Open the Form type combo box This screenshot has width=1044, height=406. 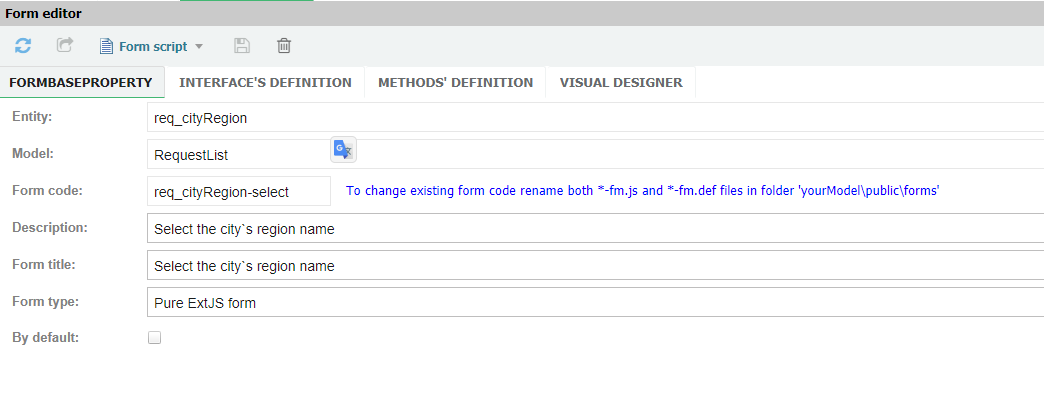tap(594, 302)
